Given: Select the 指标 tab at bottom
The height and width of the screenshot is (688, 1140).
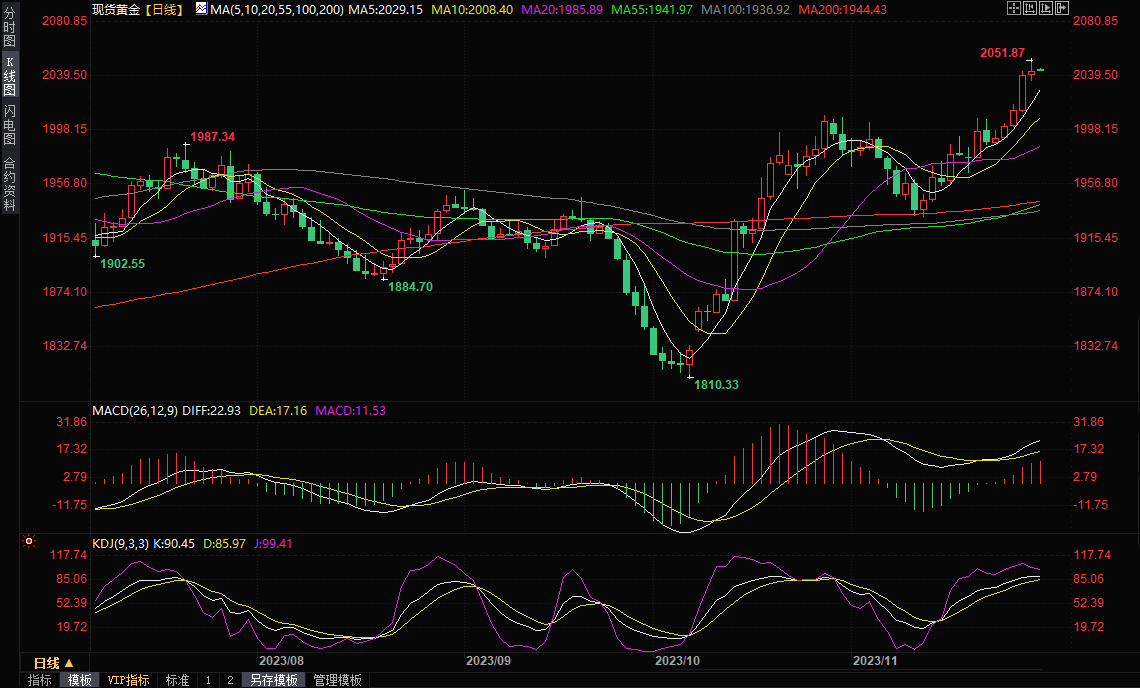Looking at the screenshot, I should (40, 680).
